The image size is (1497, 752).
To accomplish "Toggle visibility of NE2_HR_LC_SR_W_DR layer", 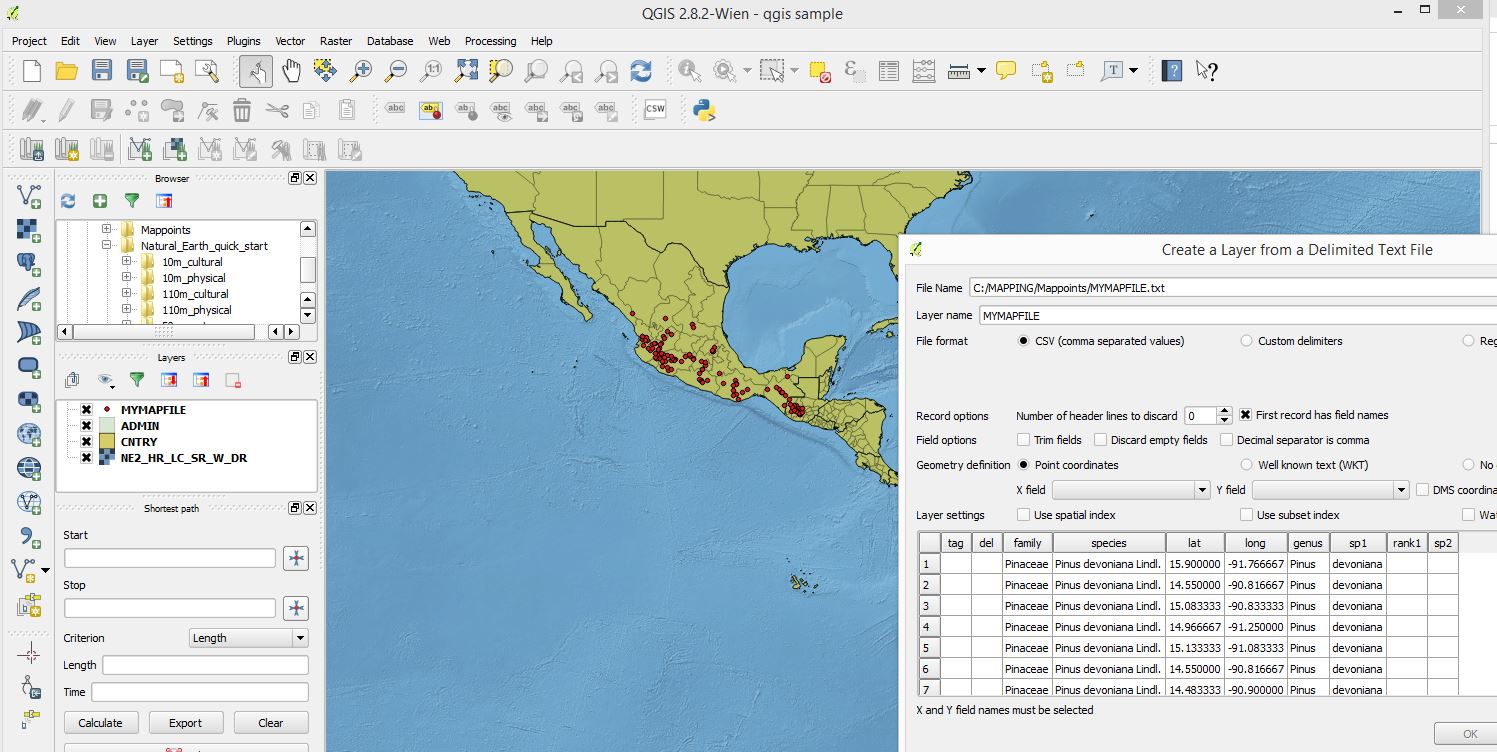I will pos(86,458).
